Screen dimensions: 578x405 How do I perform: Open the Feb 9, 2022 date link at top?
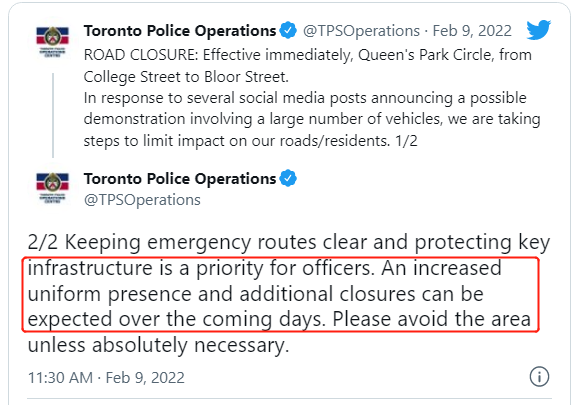pos(472,31)
